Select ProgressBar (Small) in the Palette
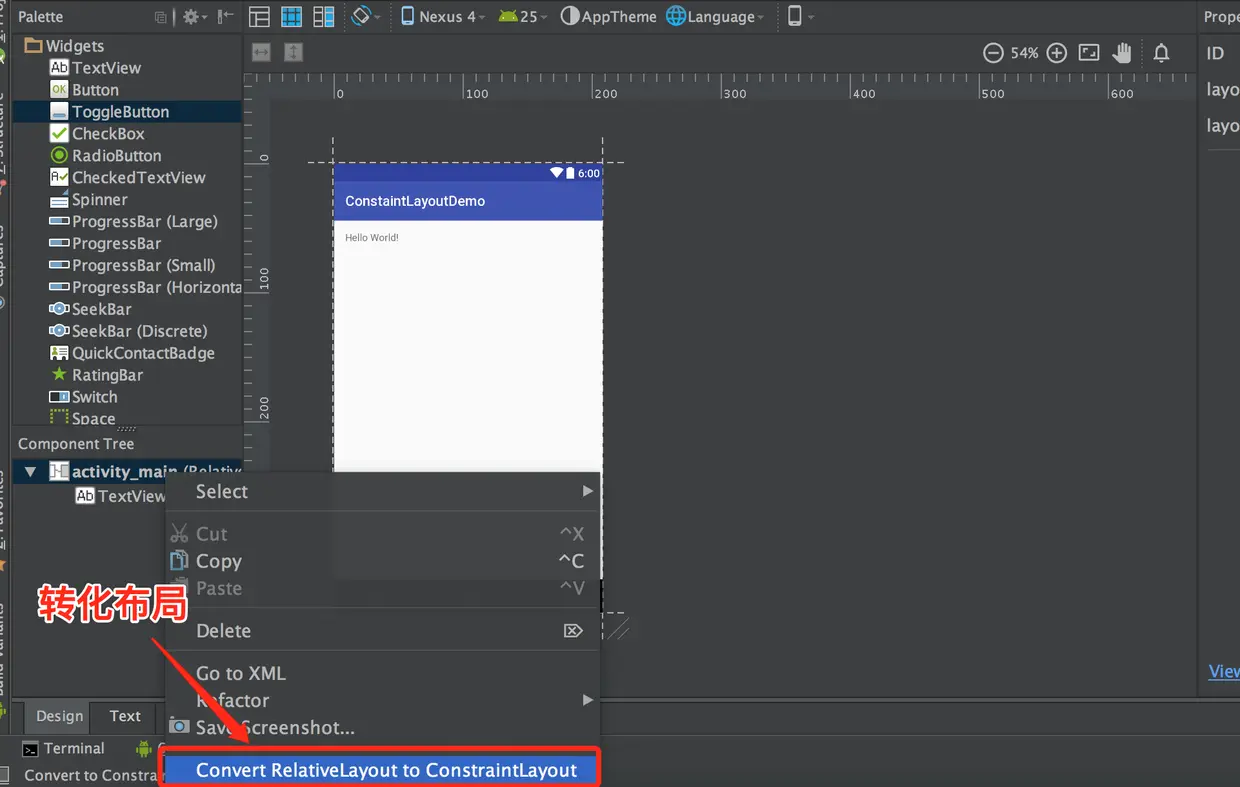The width and height of the screenshot is (1240, 787). tap(132, 266)
